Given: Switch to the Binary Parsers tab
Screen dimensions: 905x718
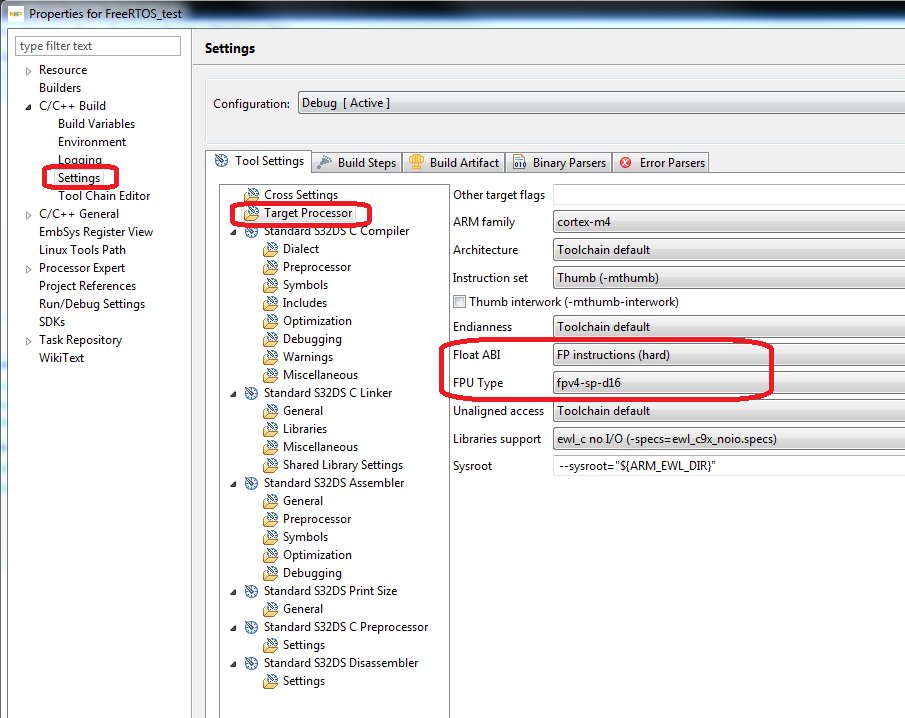Looking at the screenshot, I should 560,163.
